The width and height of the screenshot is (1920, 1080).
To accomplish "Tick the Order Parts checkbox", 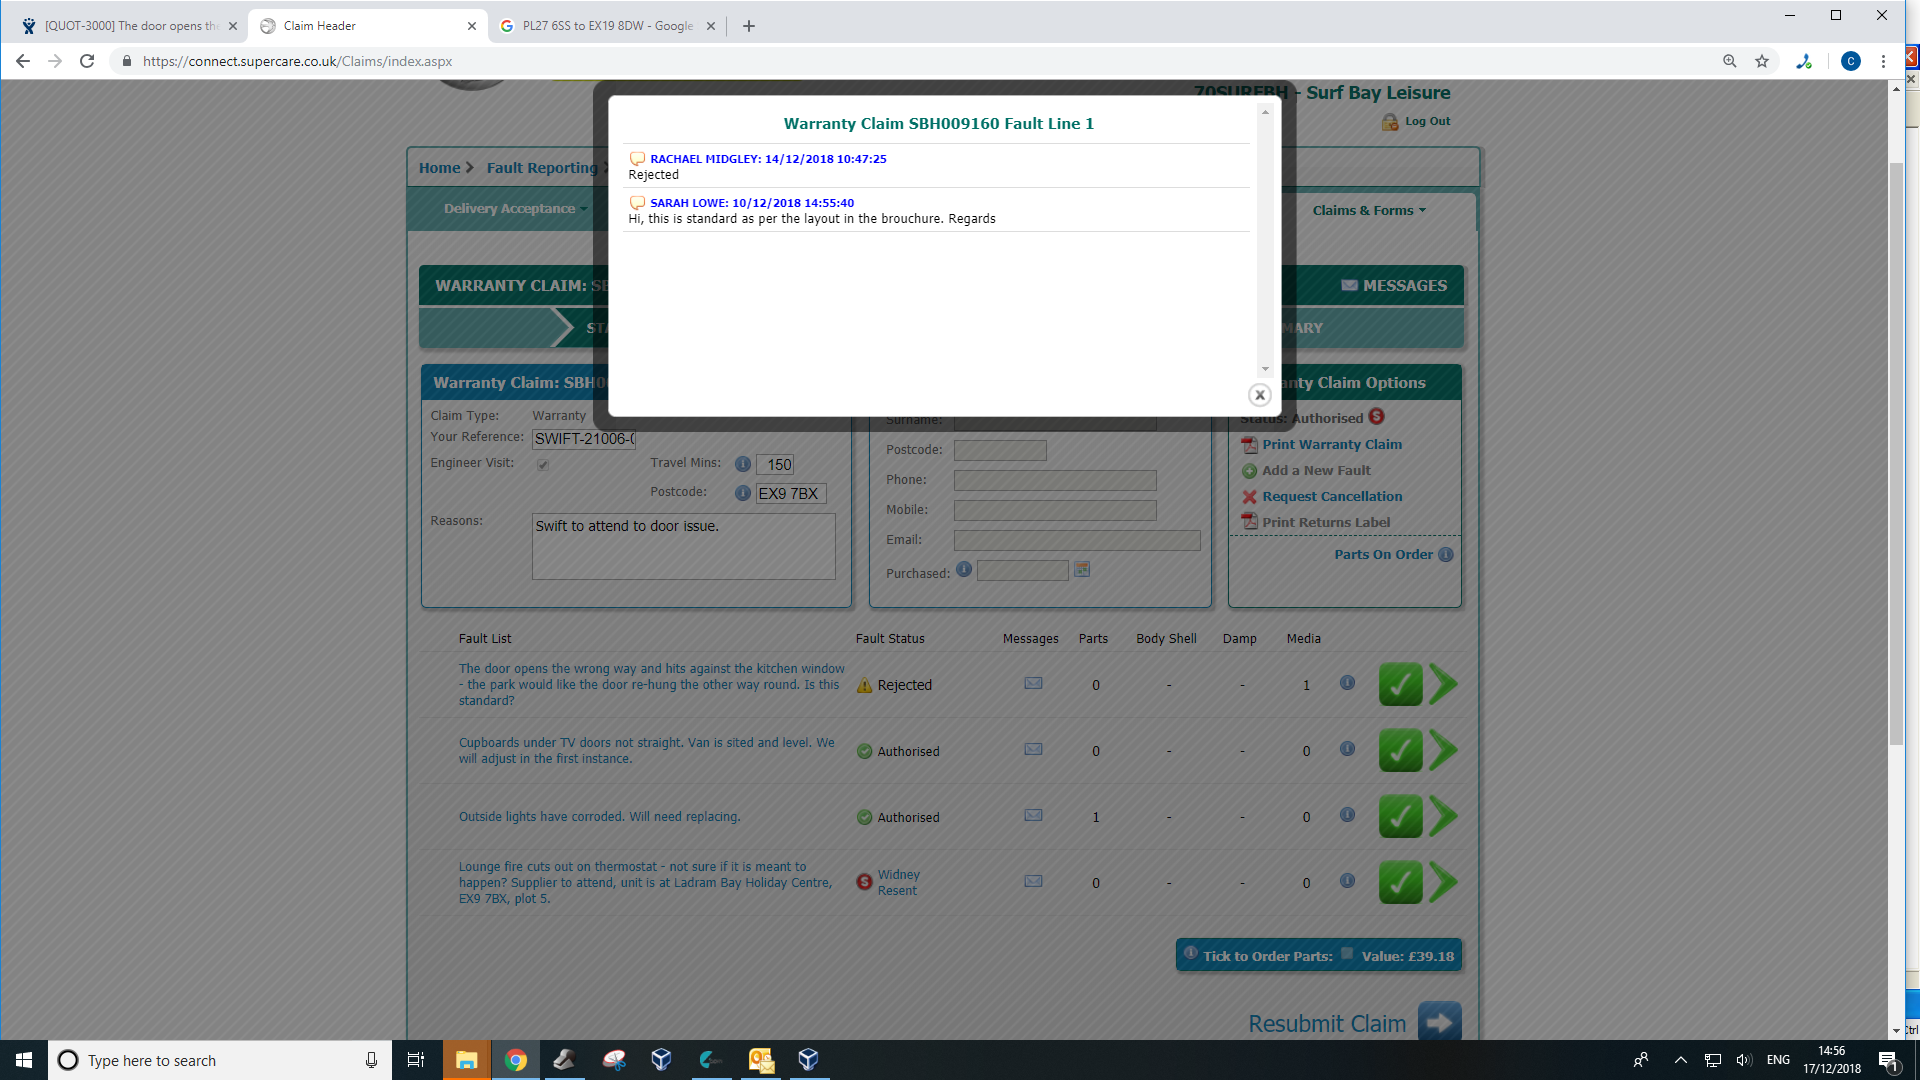I will point(1347,954).
